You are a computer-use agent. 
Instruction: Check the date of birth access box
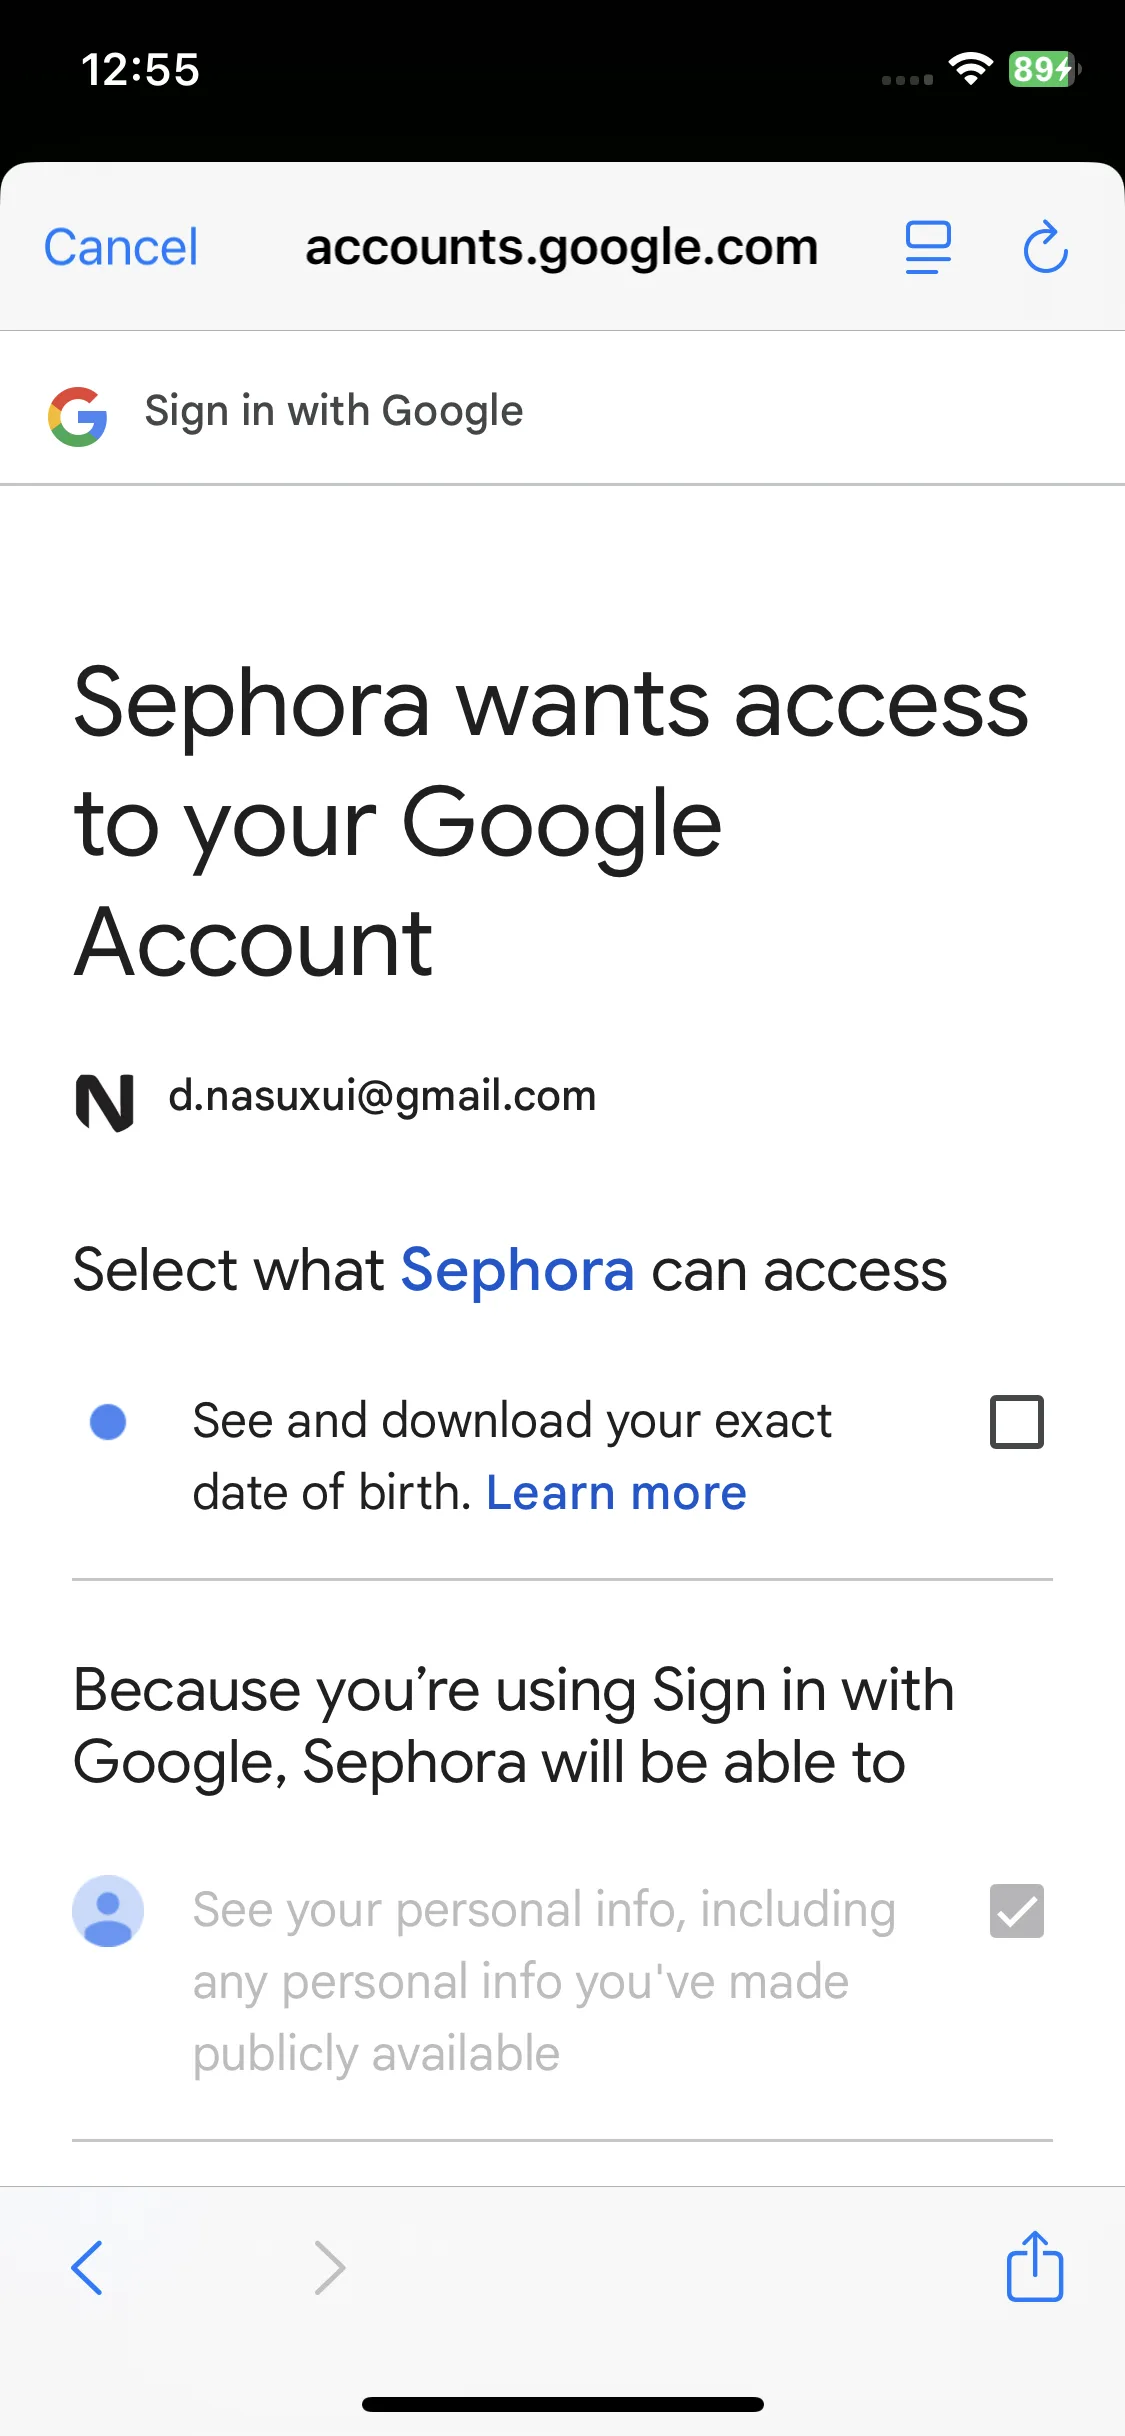click(x=1017, y=1422)
